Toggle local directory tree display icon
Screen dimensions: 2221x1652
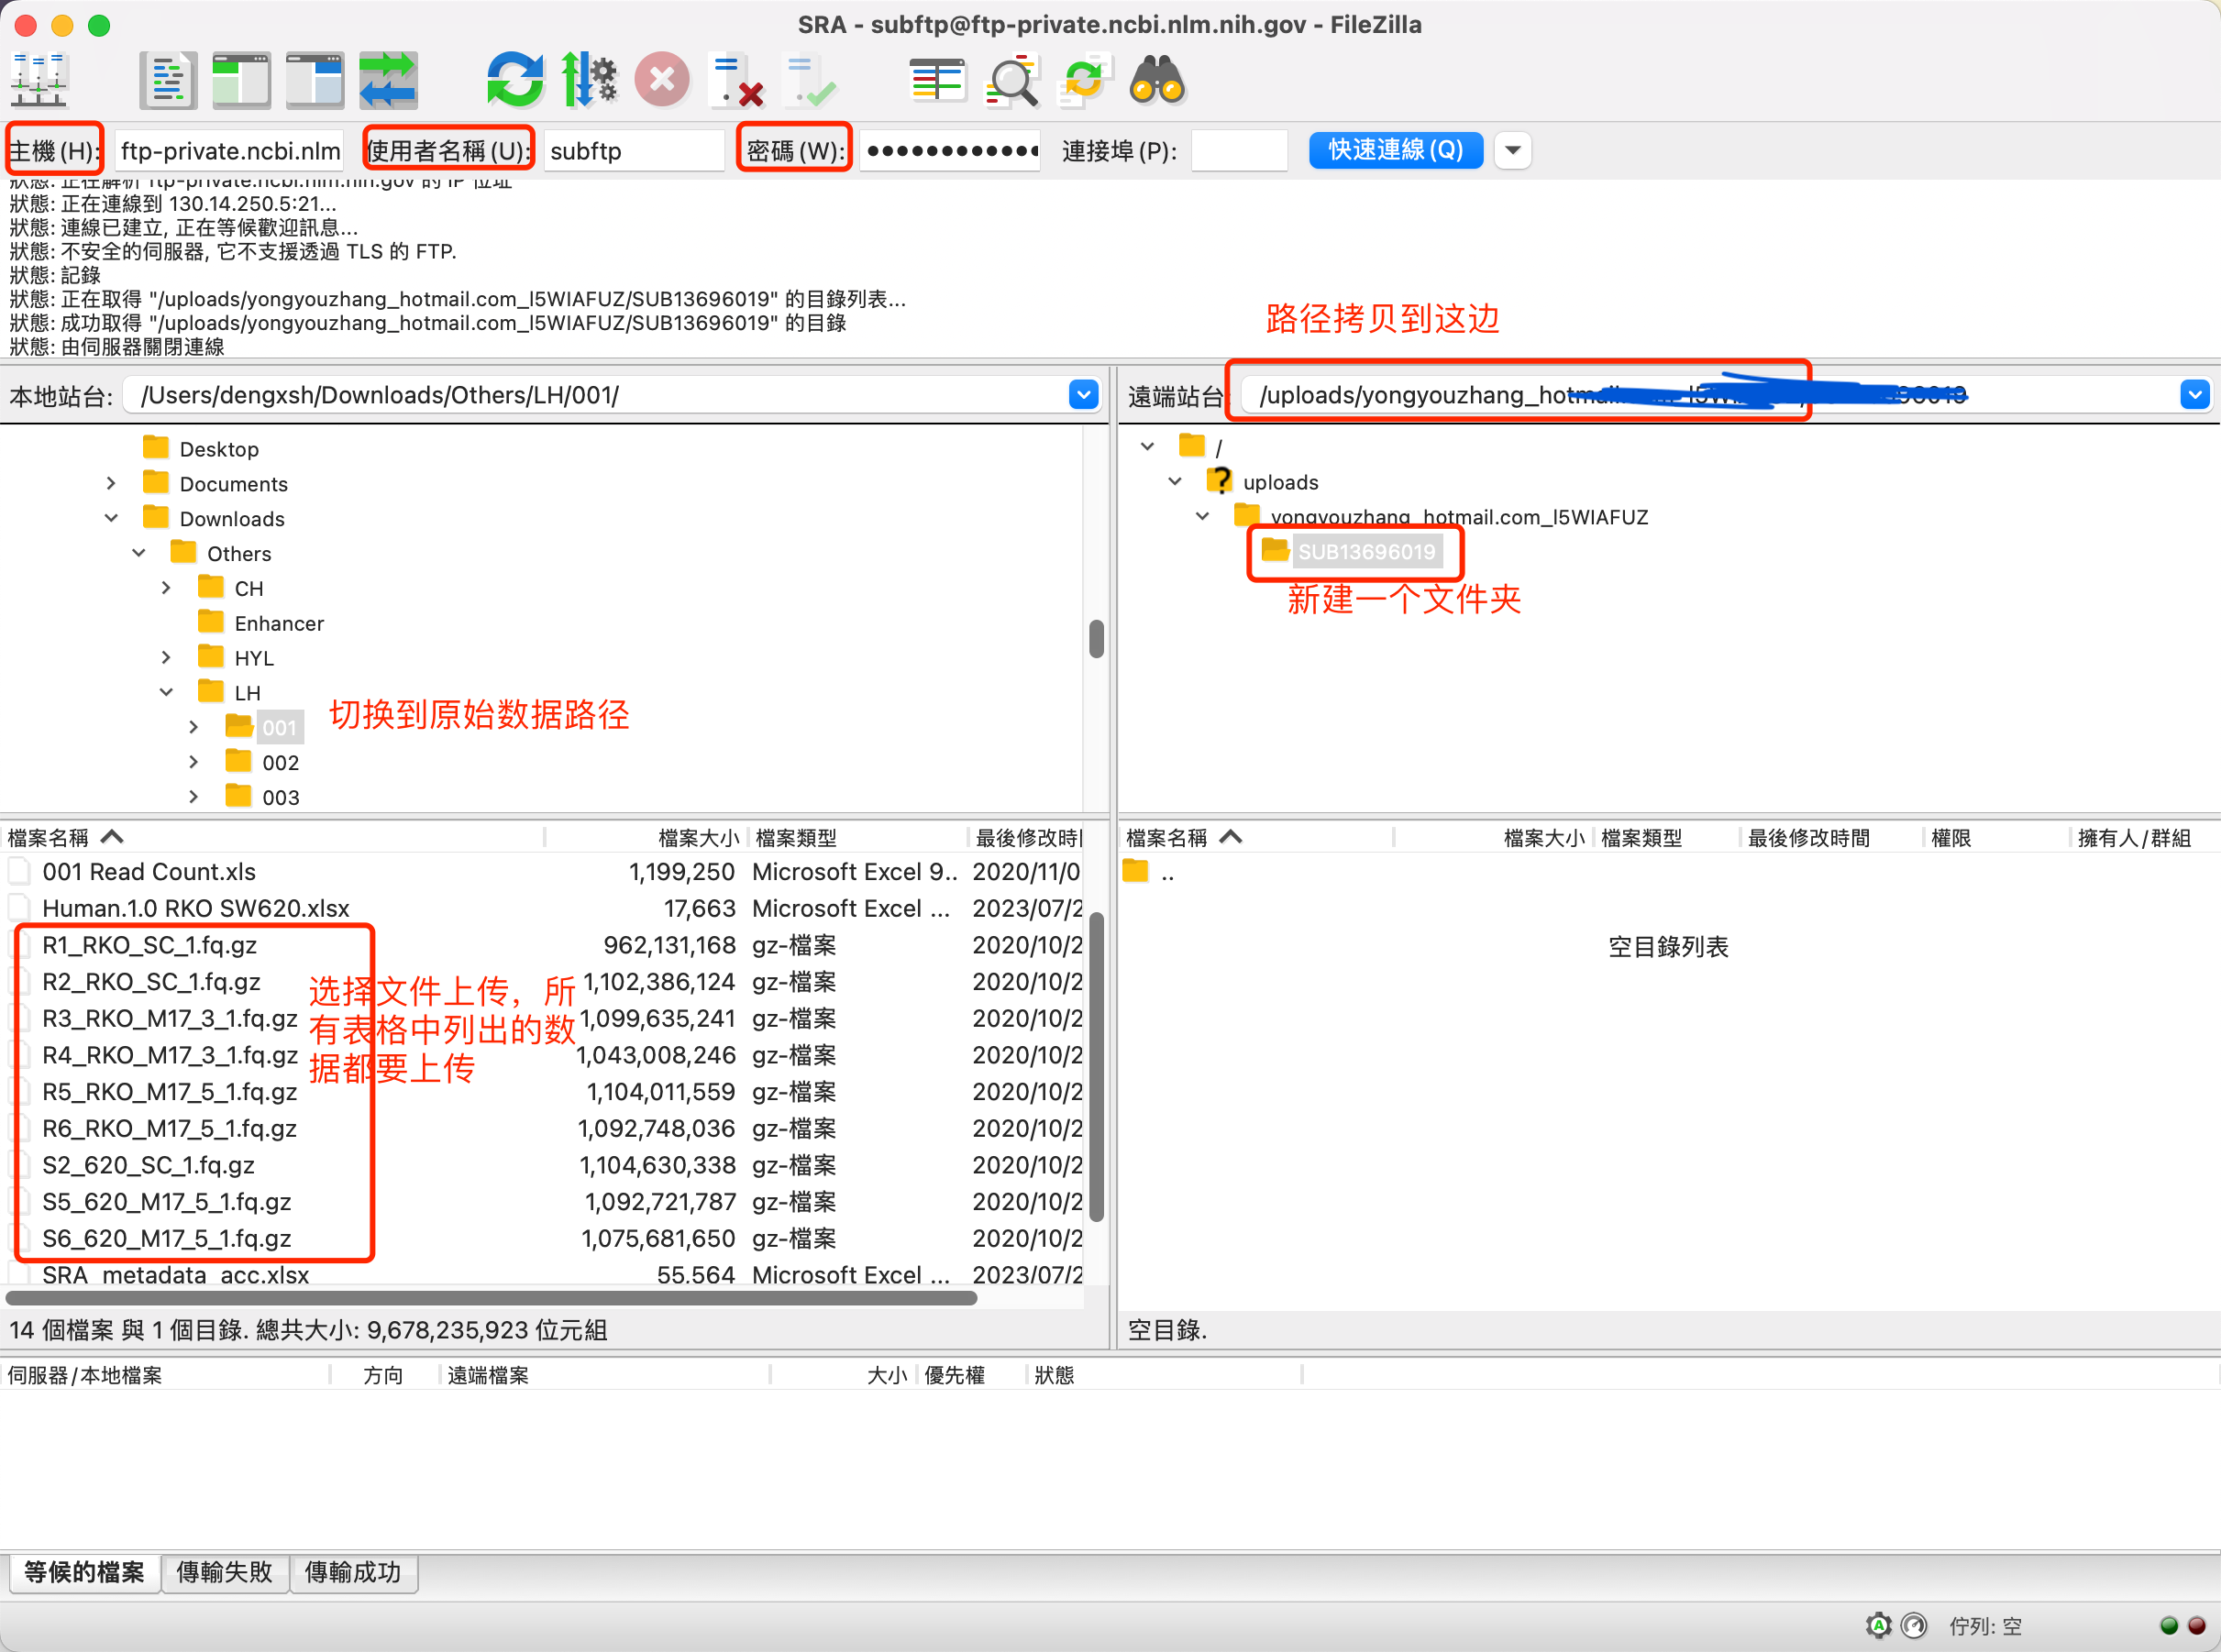[241, 79]
